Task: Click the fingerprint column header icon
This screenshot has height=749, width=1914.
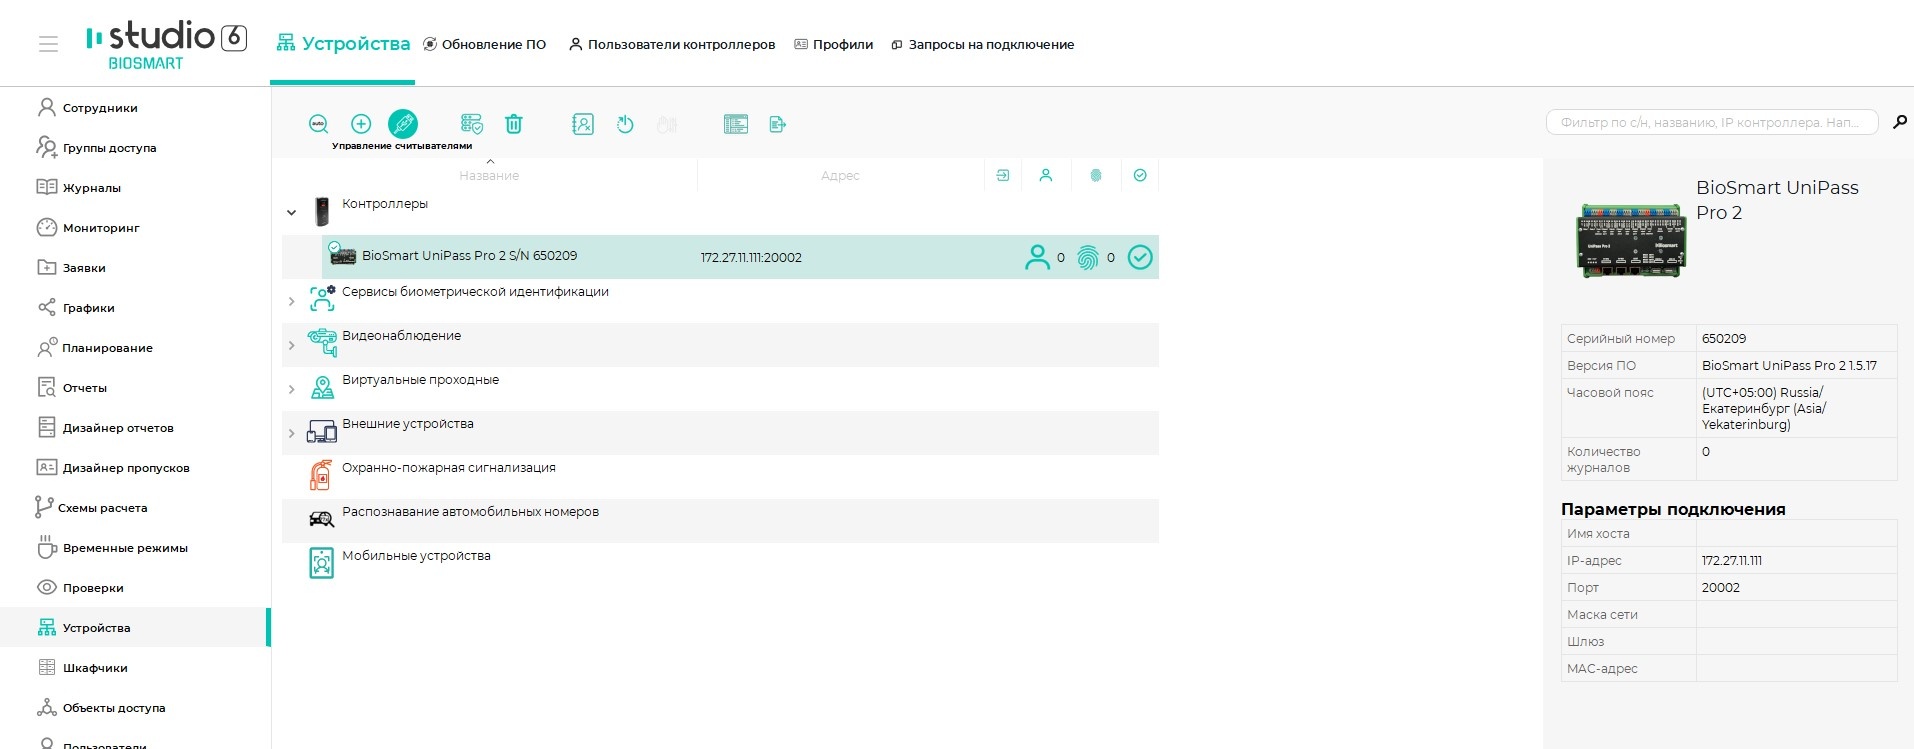Action: [1096, 175]
